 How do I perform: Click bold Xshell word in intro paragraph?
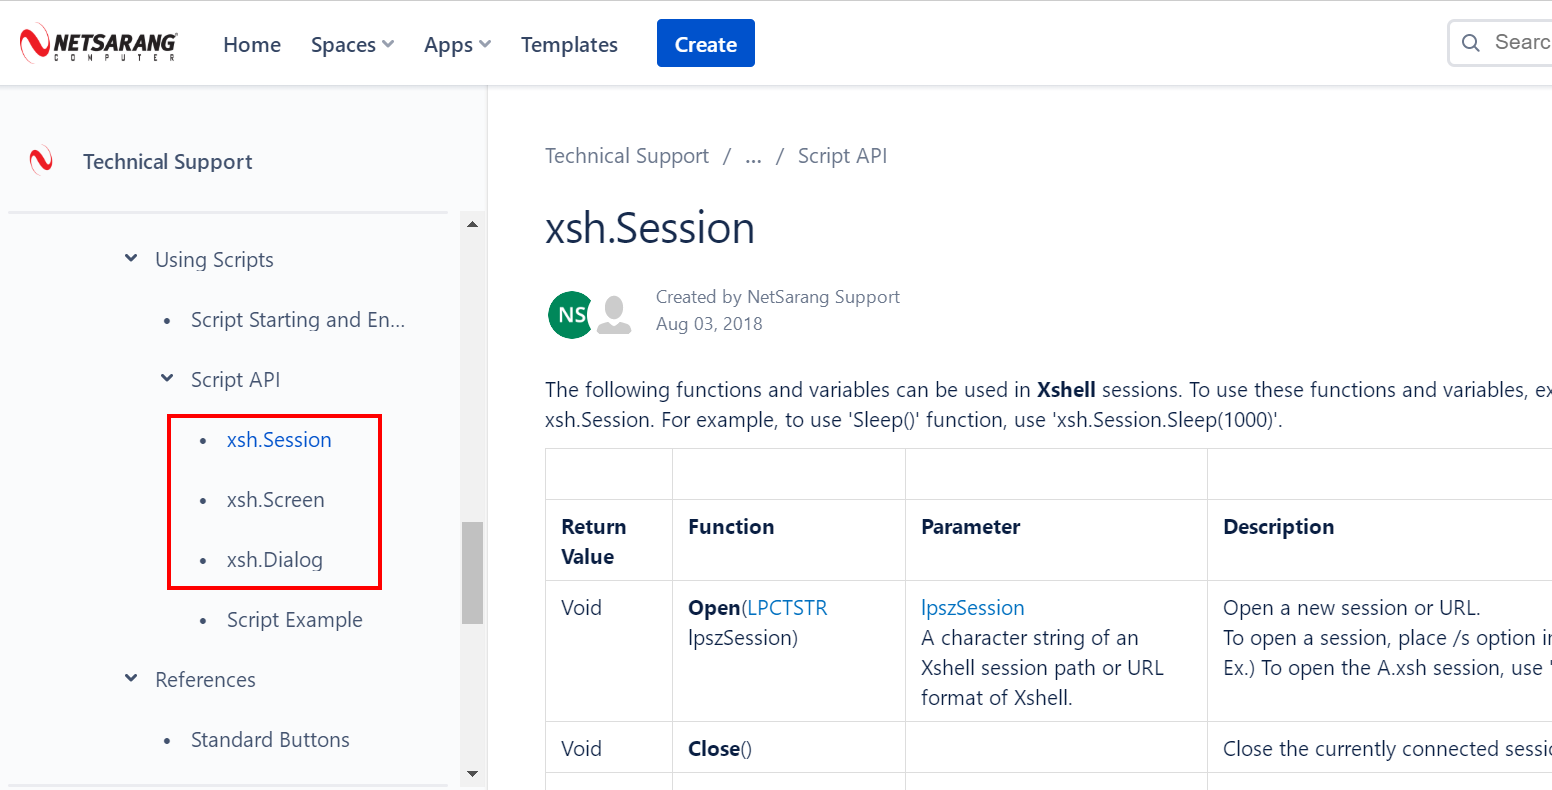[1066, 390]
